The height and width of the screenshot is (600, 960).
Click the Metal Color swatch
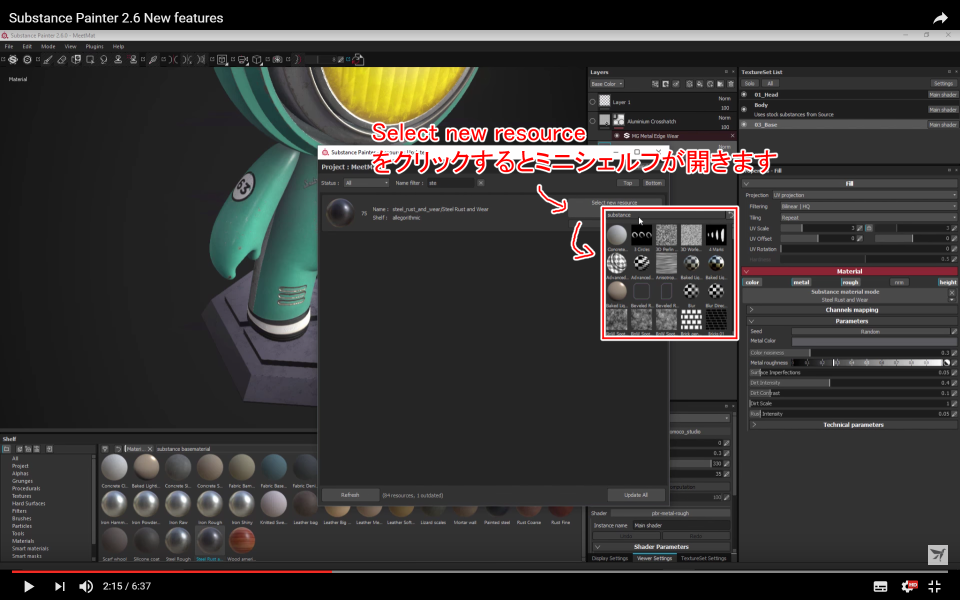(874, 341)
